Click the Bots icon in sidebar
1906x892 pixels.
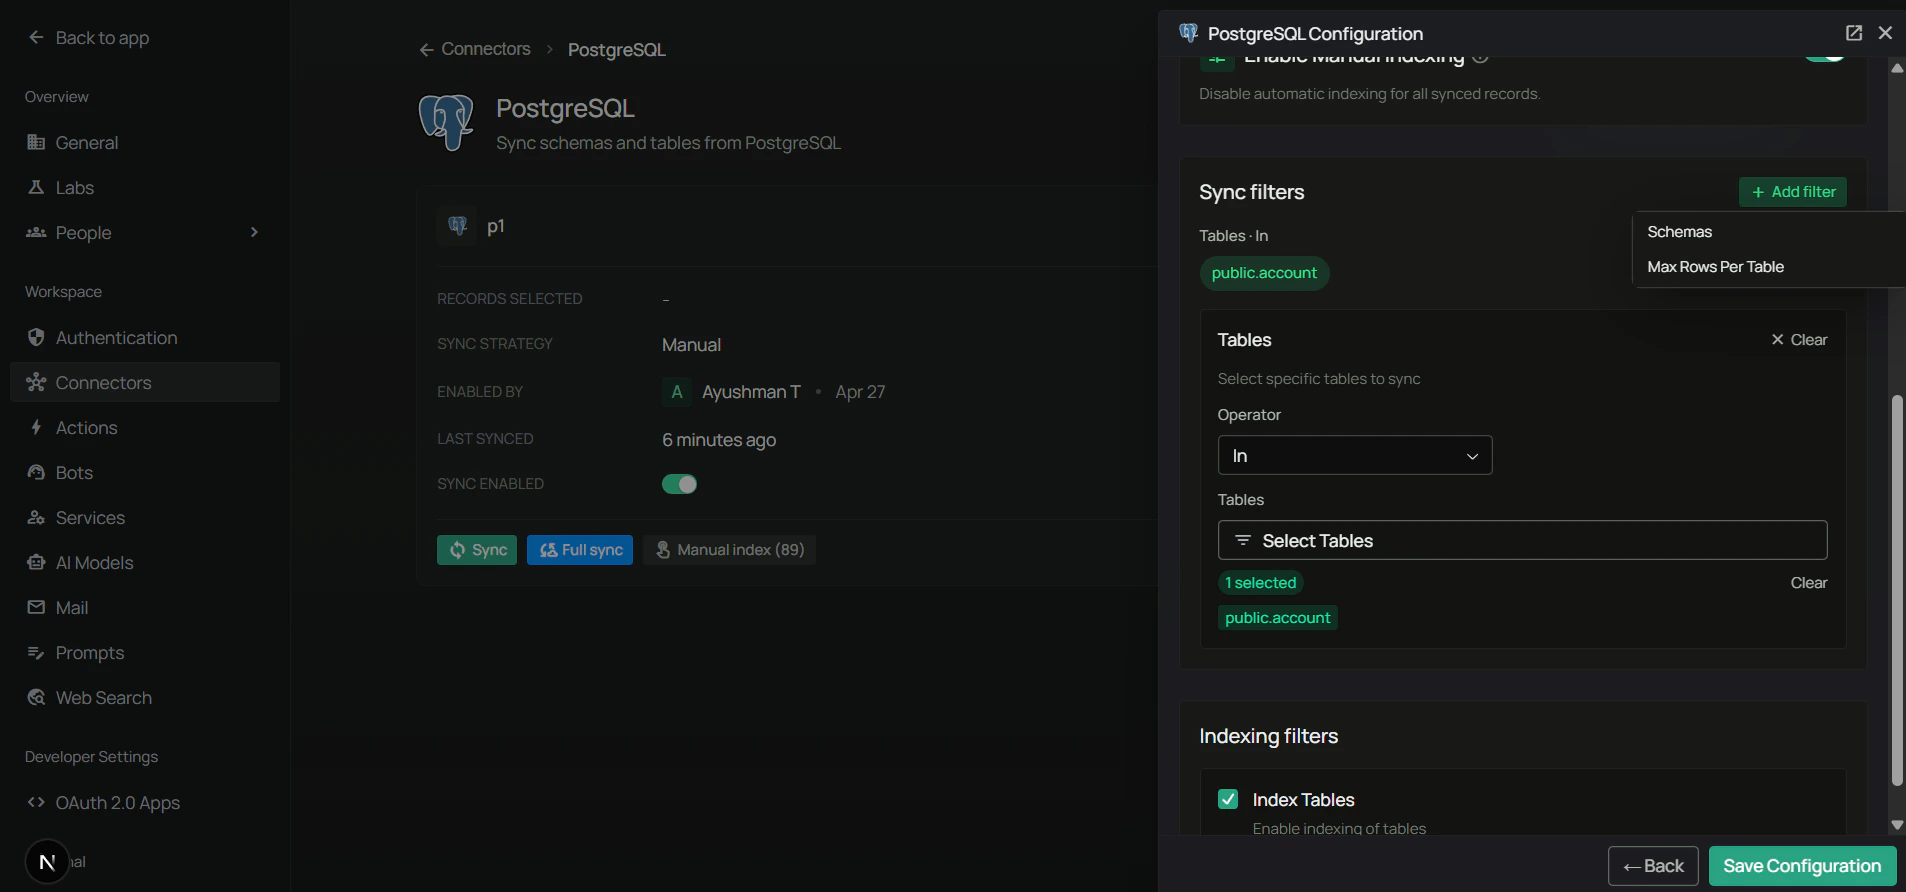pyautogui.click(x=36, y=472)
